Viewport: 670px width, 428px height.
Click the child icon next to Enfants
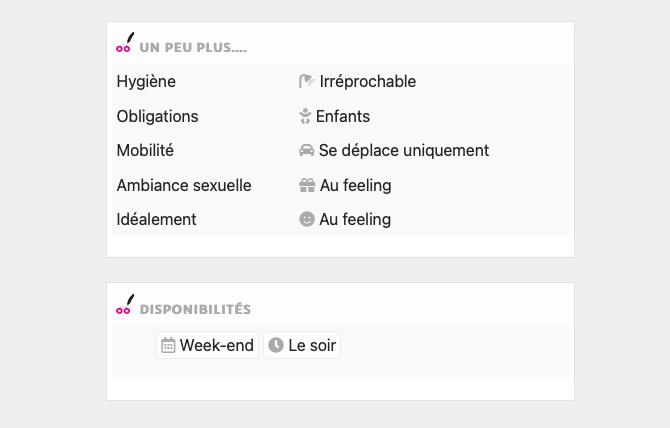(306, 116)
